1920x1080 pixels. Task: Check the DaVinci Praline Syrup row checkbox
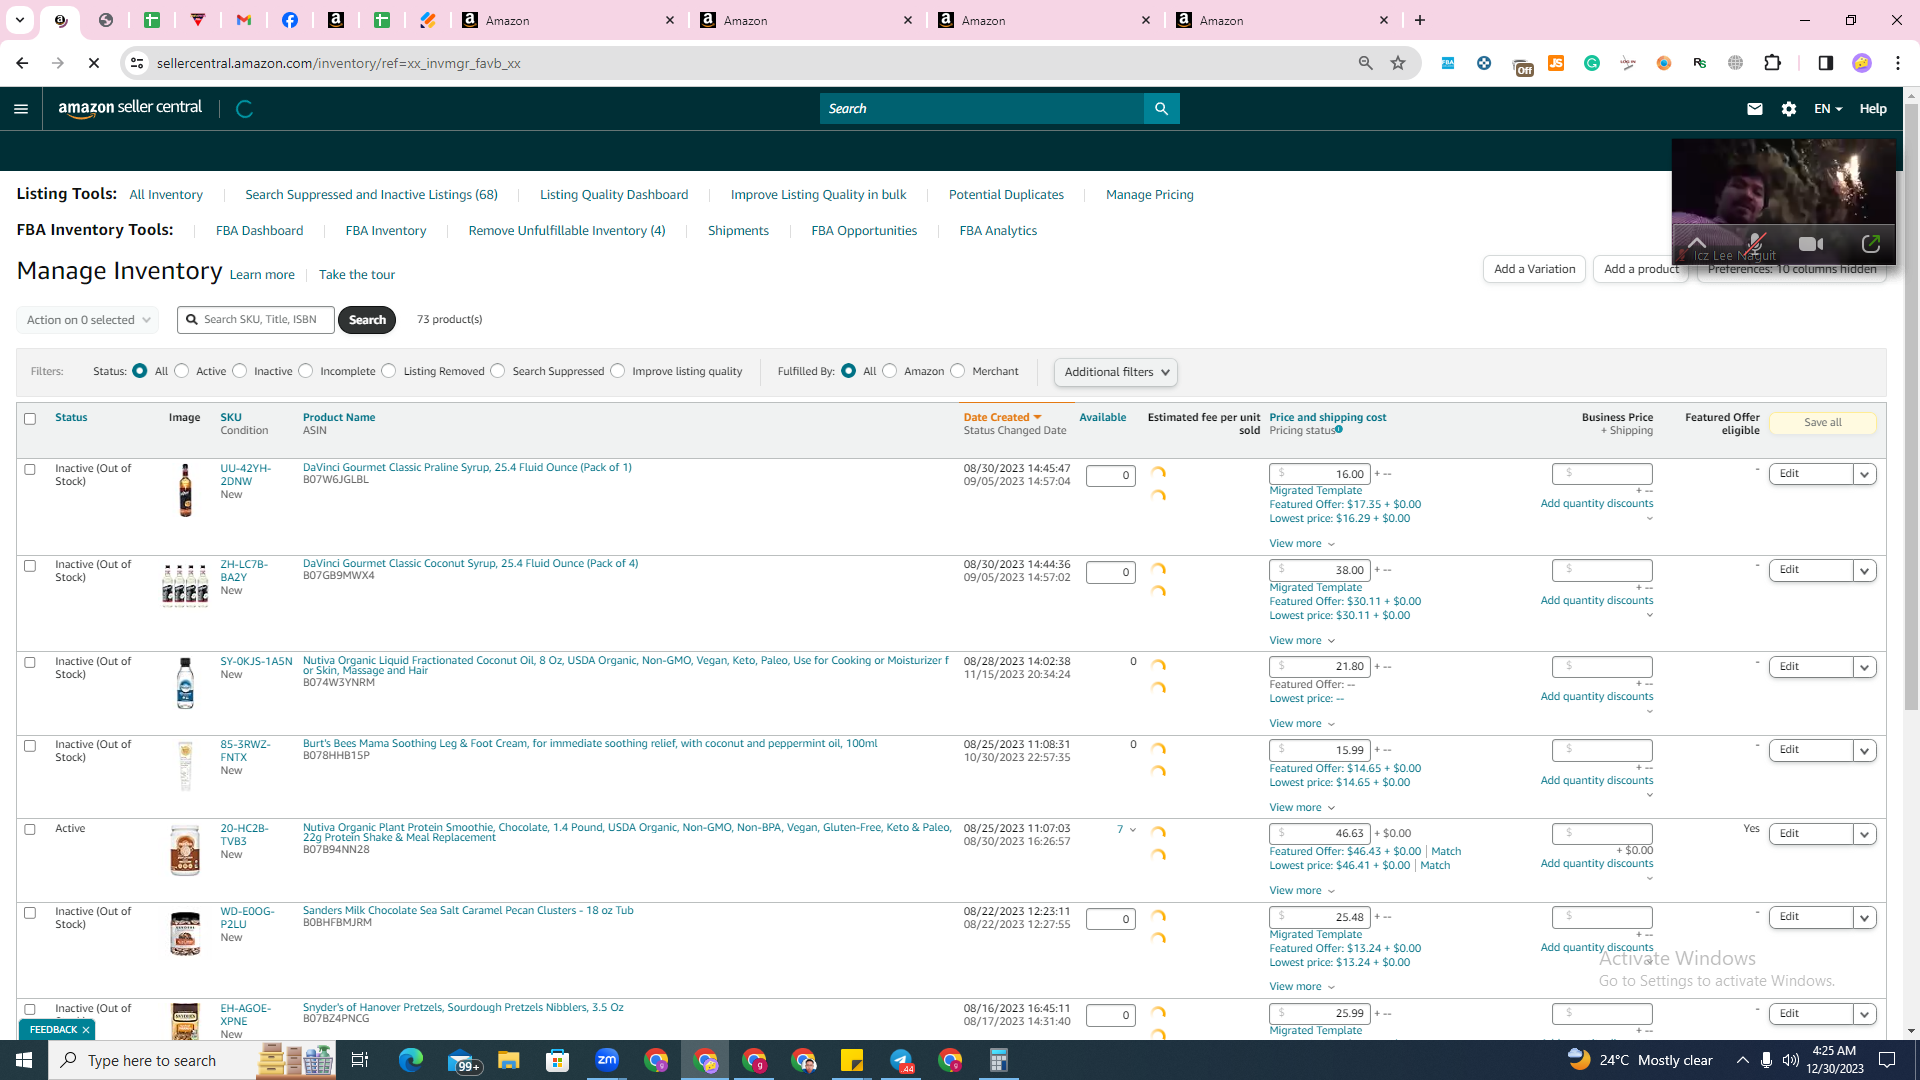30,469
